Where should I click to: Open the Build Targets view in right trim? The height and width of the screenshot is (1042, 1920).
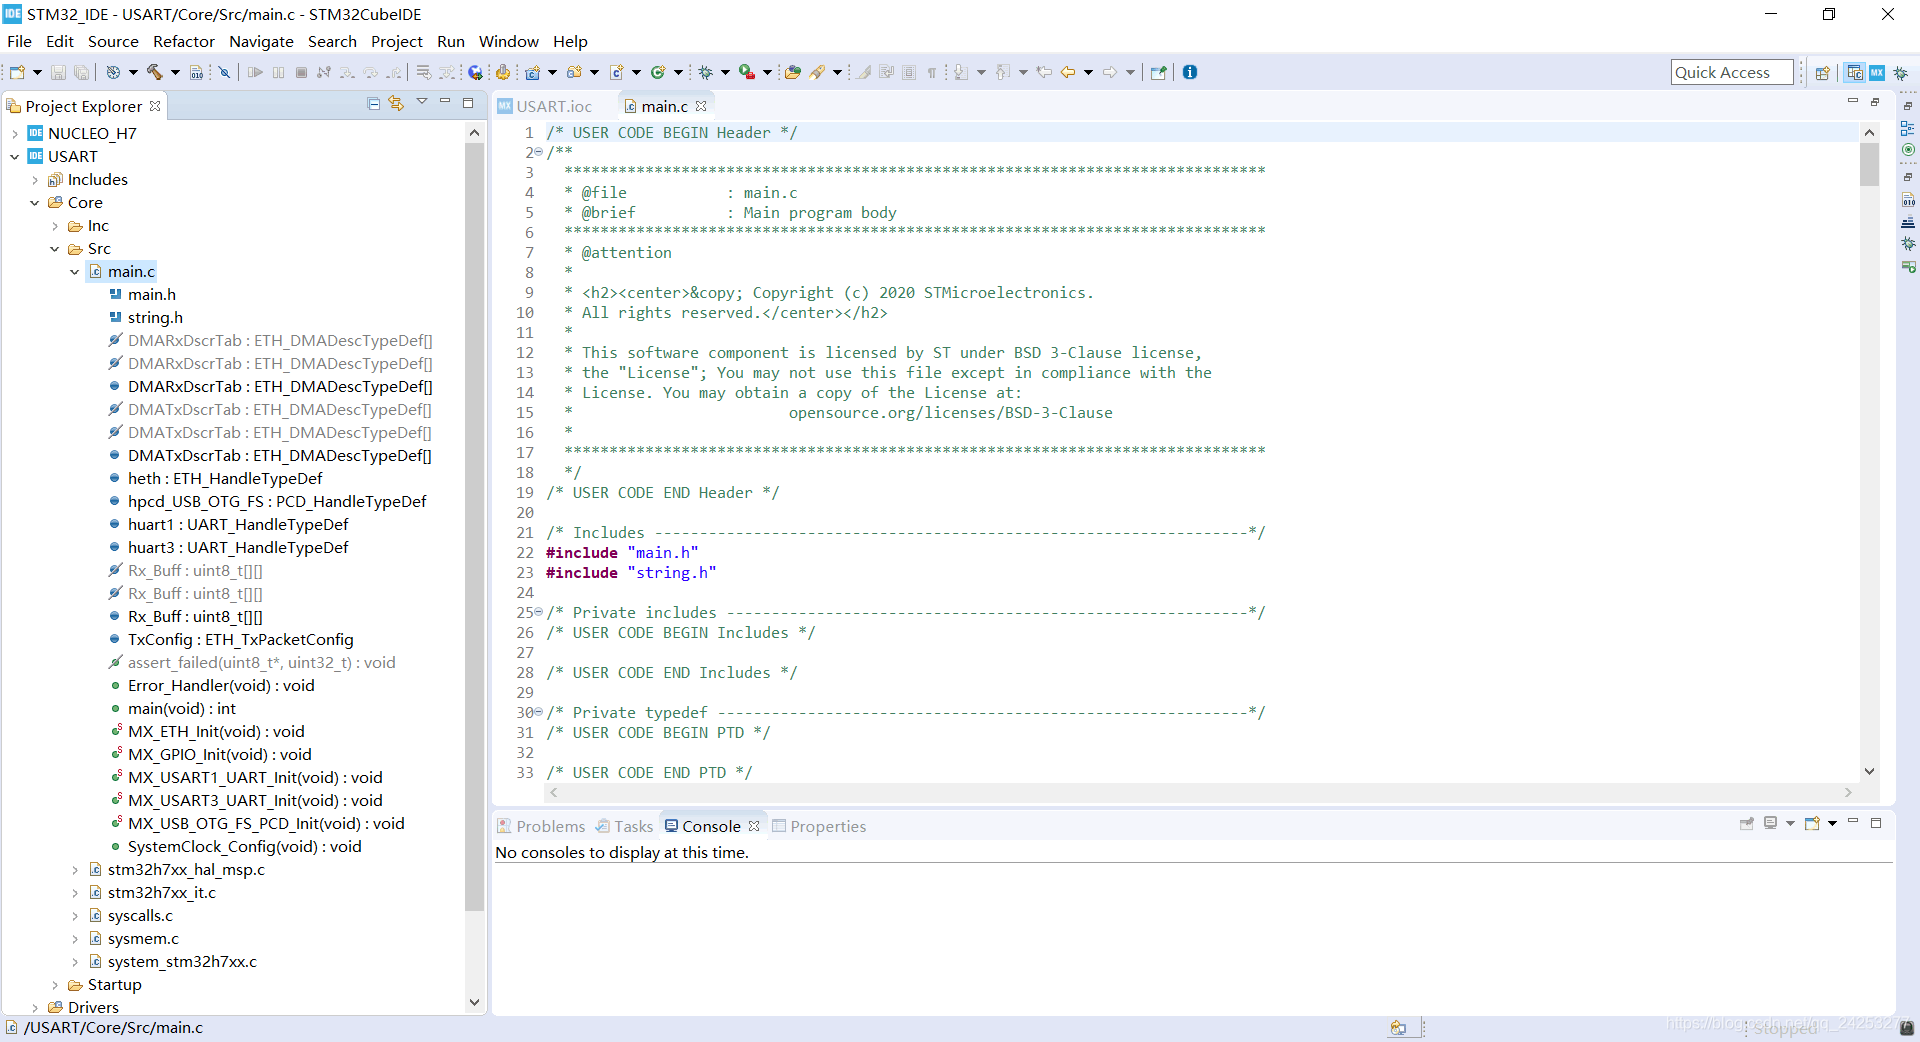click(x=1908, y=150)
